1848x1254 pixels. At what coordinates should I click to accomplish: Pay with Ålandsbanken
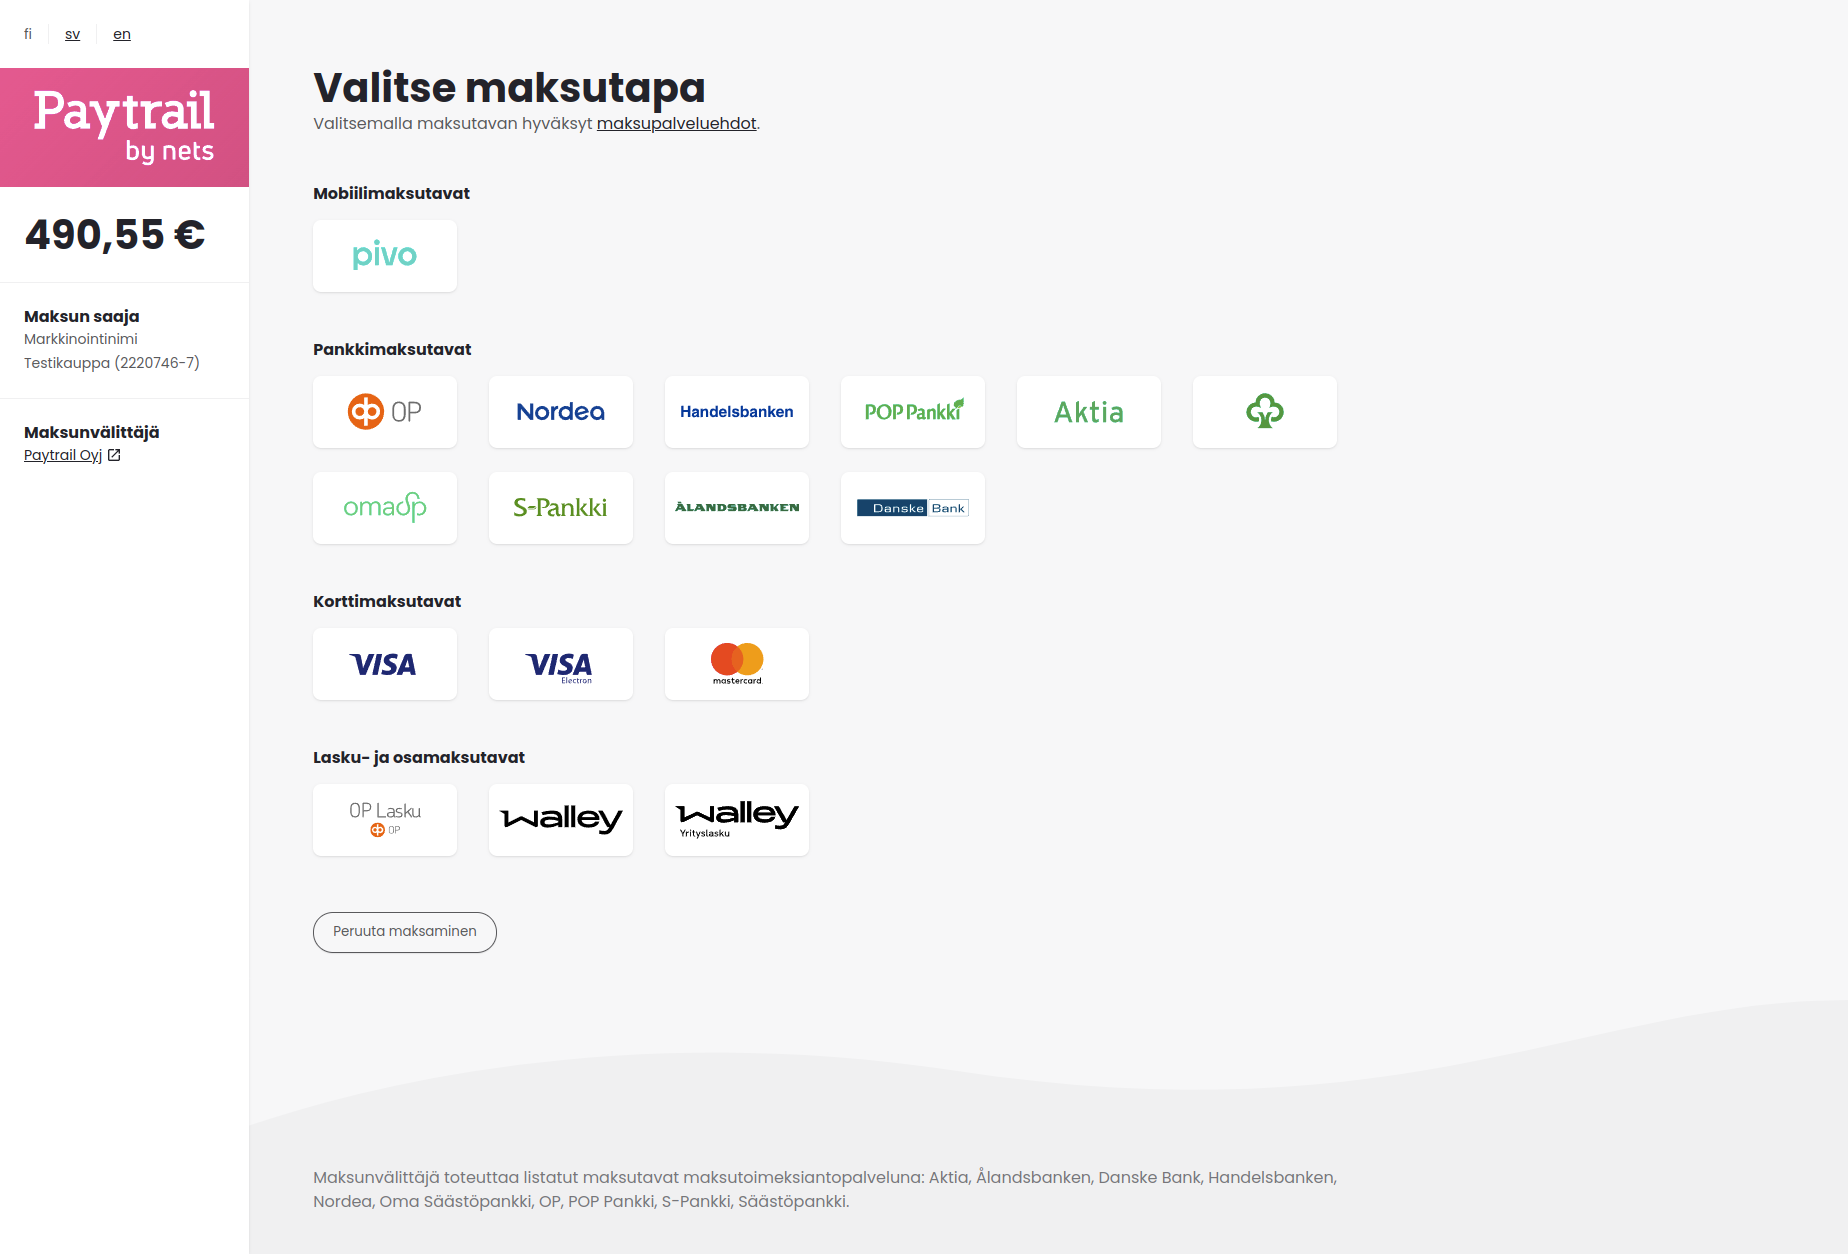[x=737, y=508]
